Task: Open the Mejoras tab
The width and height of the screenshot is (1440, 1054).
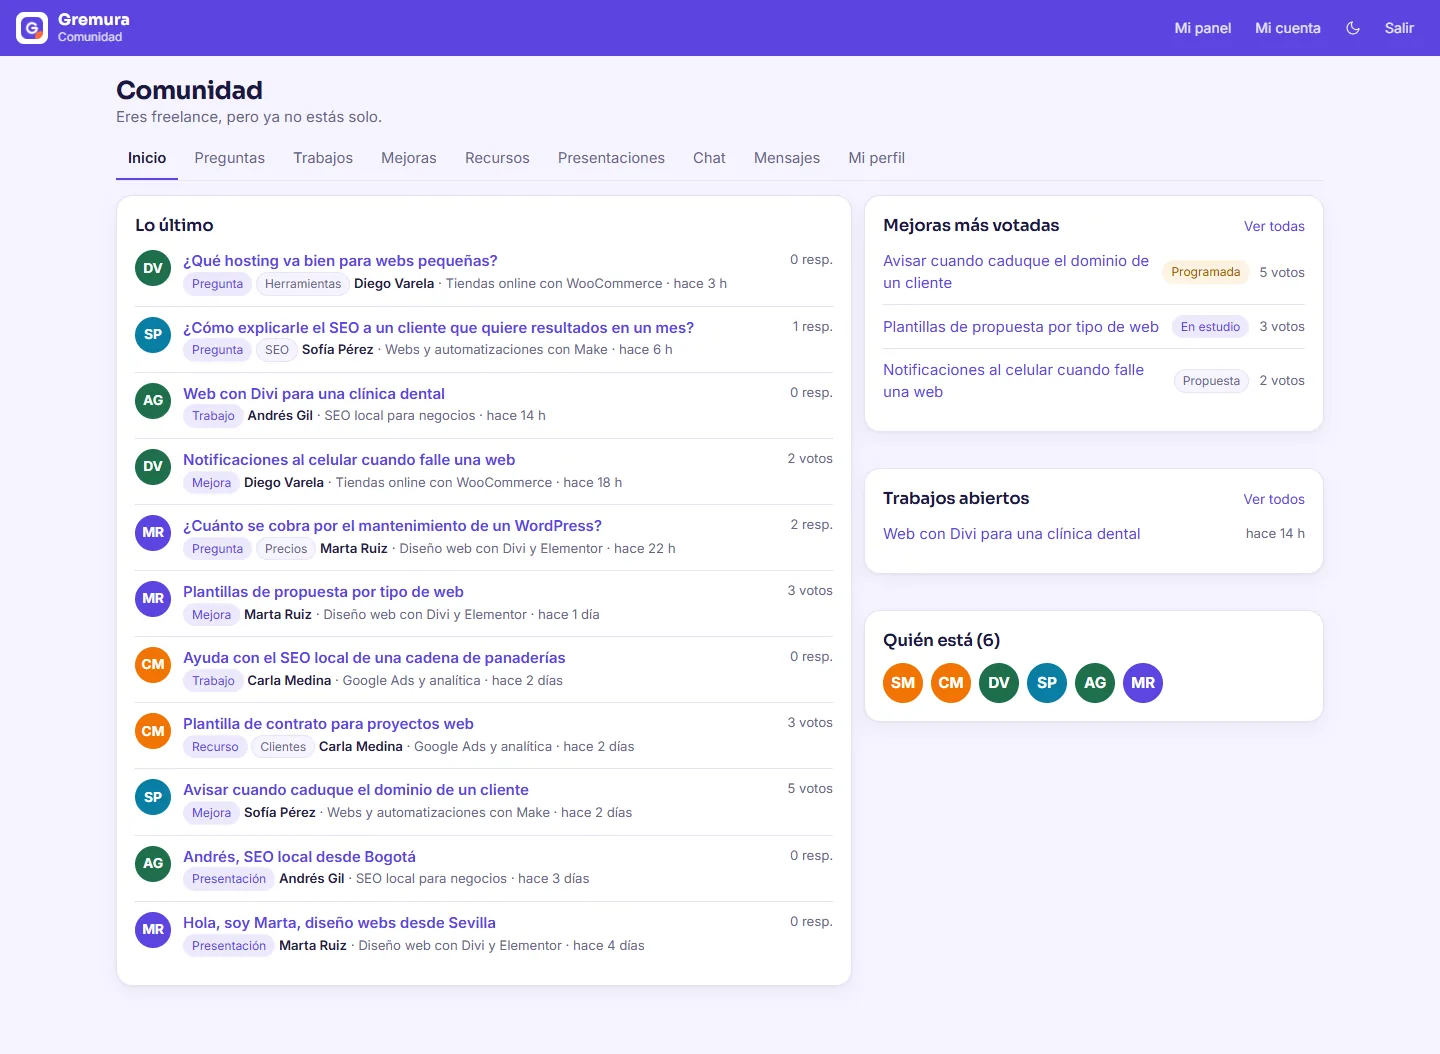Action: click(409, 158)
